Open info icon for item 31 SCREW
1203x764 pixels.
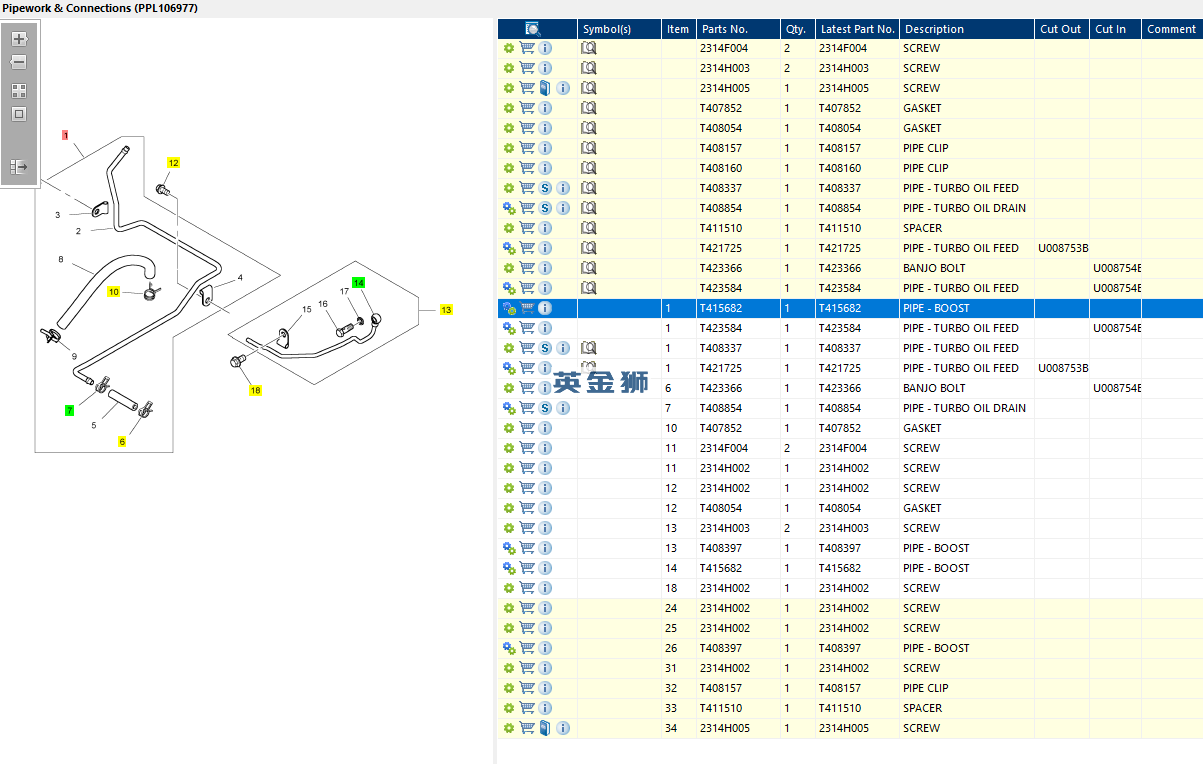pyautogui.click(x=545, y=668)
